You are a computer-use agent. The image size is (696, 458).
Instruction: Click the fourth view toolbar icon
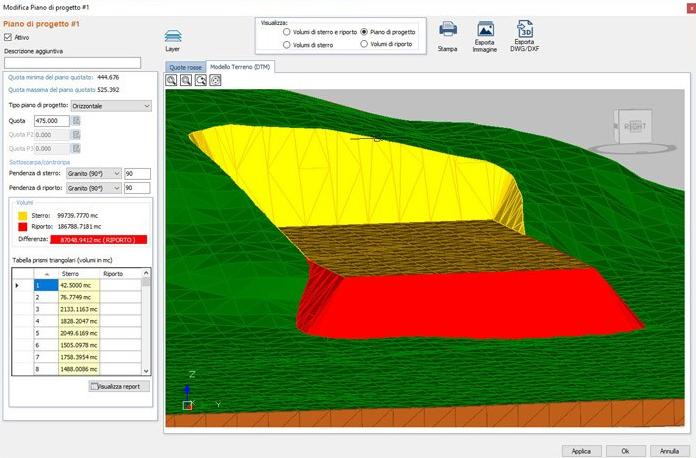pyautogui.click(x=215, y=80)
